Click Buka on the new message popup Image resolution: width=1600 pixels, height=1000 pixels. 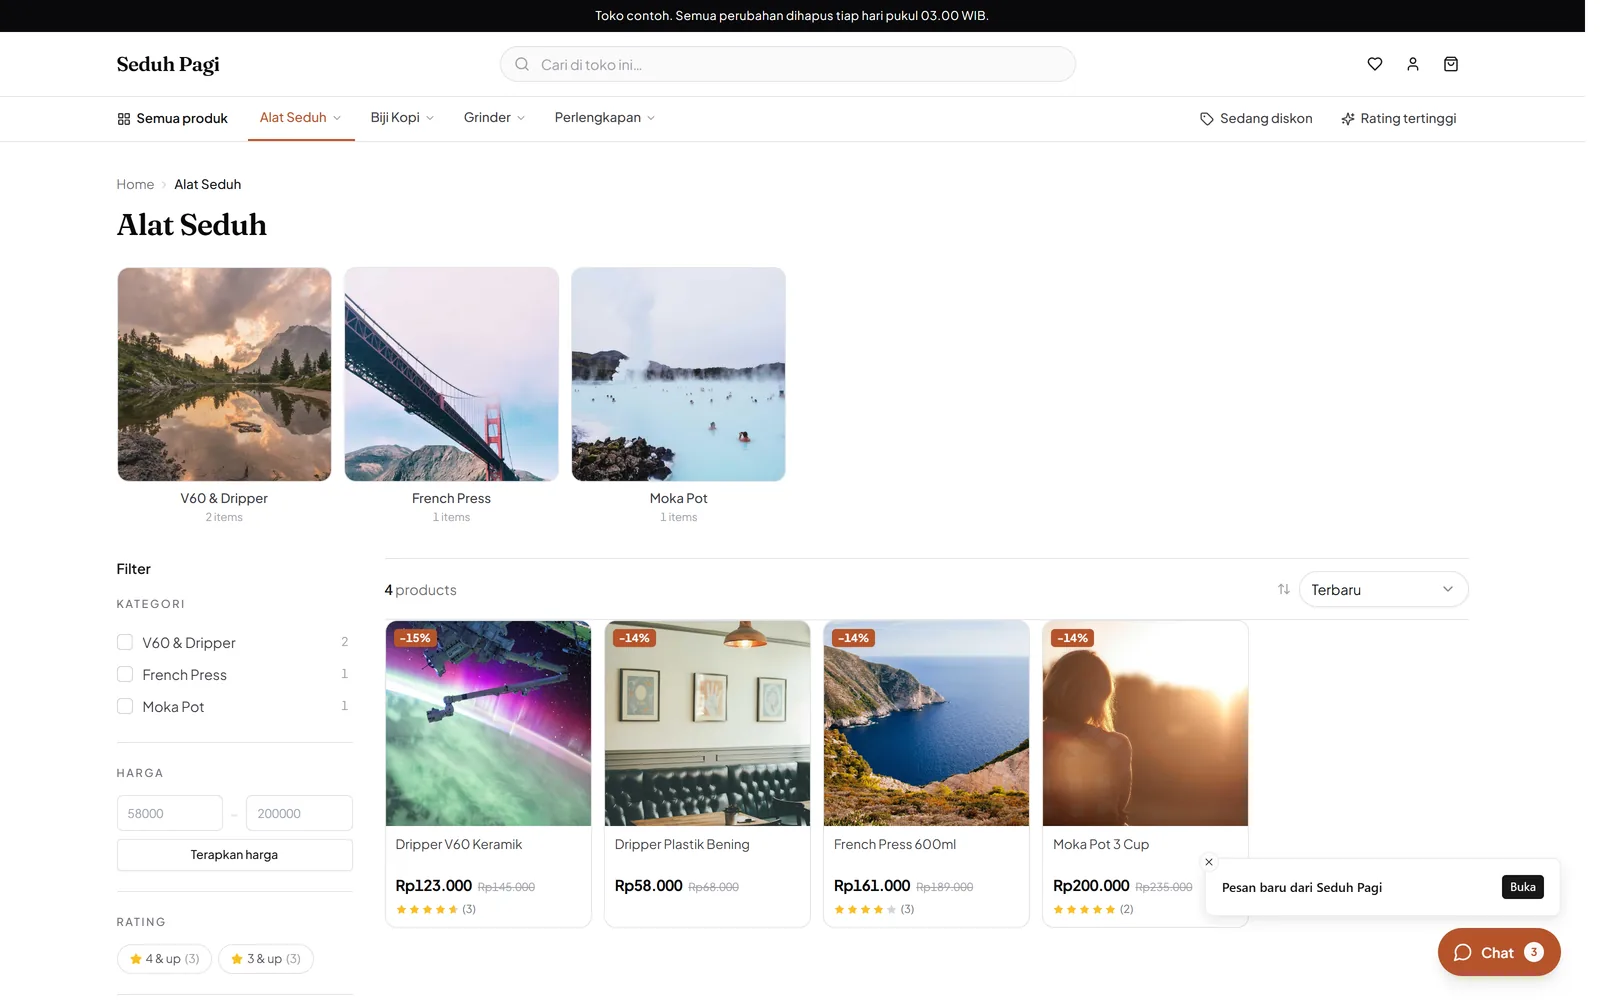point(1523,887)
